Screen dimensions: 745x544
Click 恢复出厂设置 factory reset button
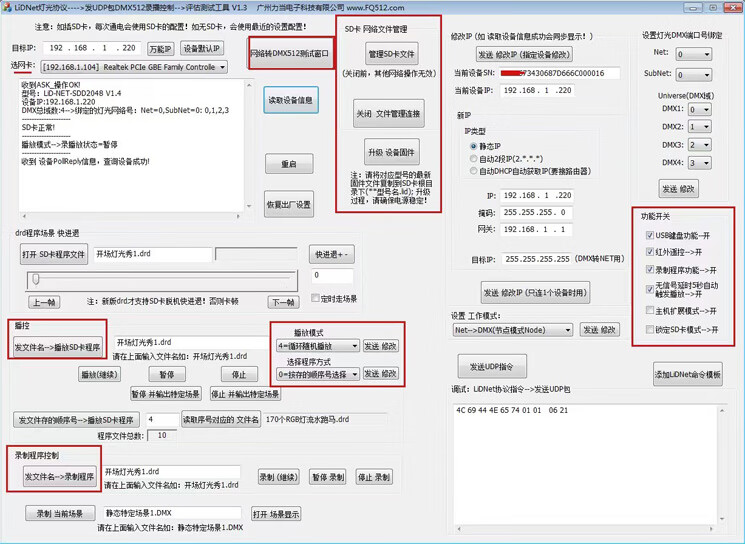pyautogui.click(x=289, y=205)
